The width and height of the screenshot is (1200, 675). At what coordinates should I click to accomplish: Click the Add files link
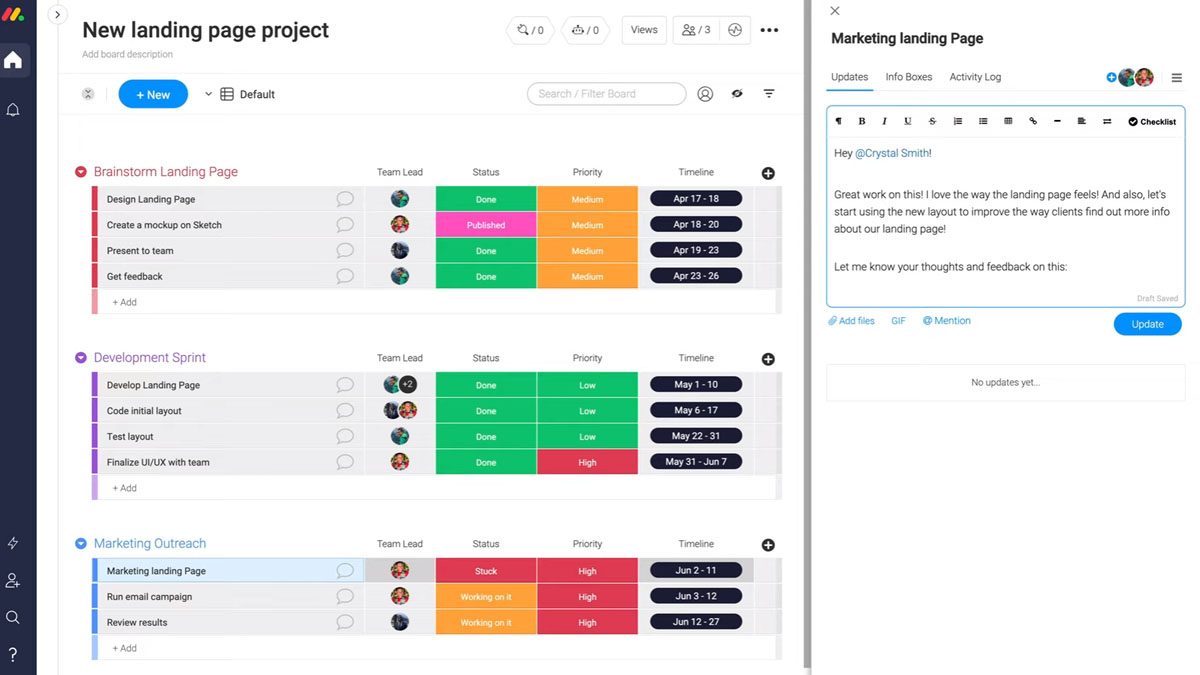pyautogui.click(x=851, y=320)
